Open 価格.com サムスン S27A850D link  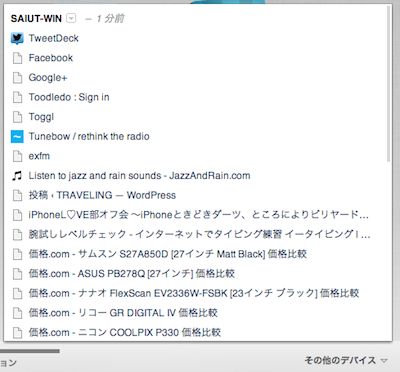[x=168, y=254]
